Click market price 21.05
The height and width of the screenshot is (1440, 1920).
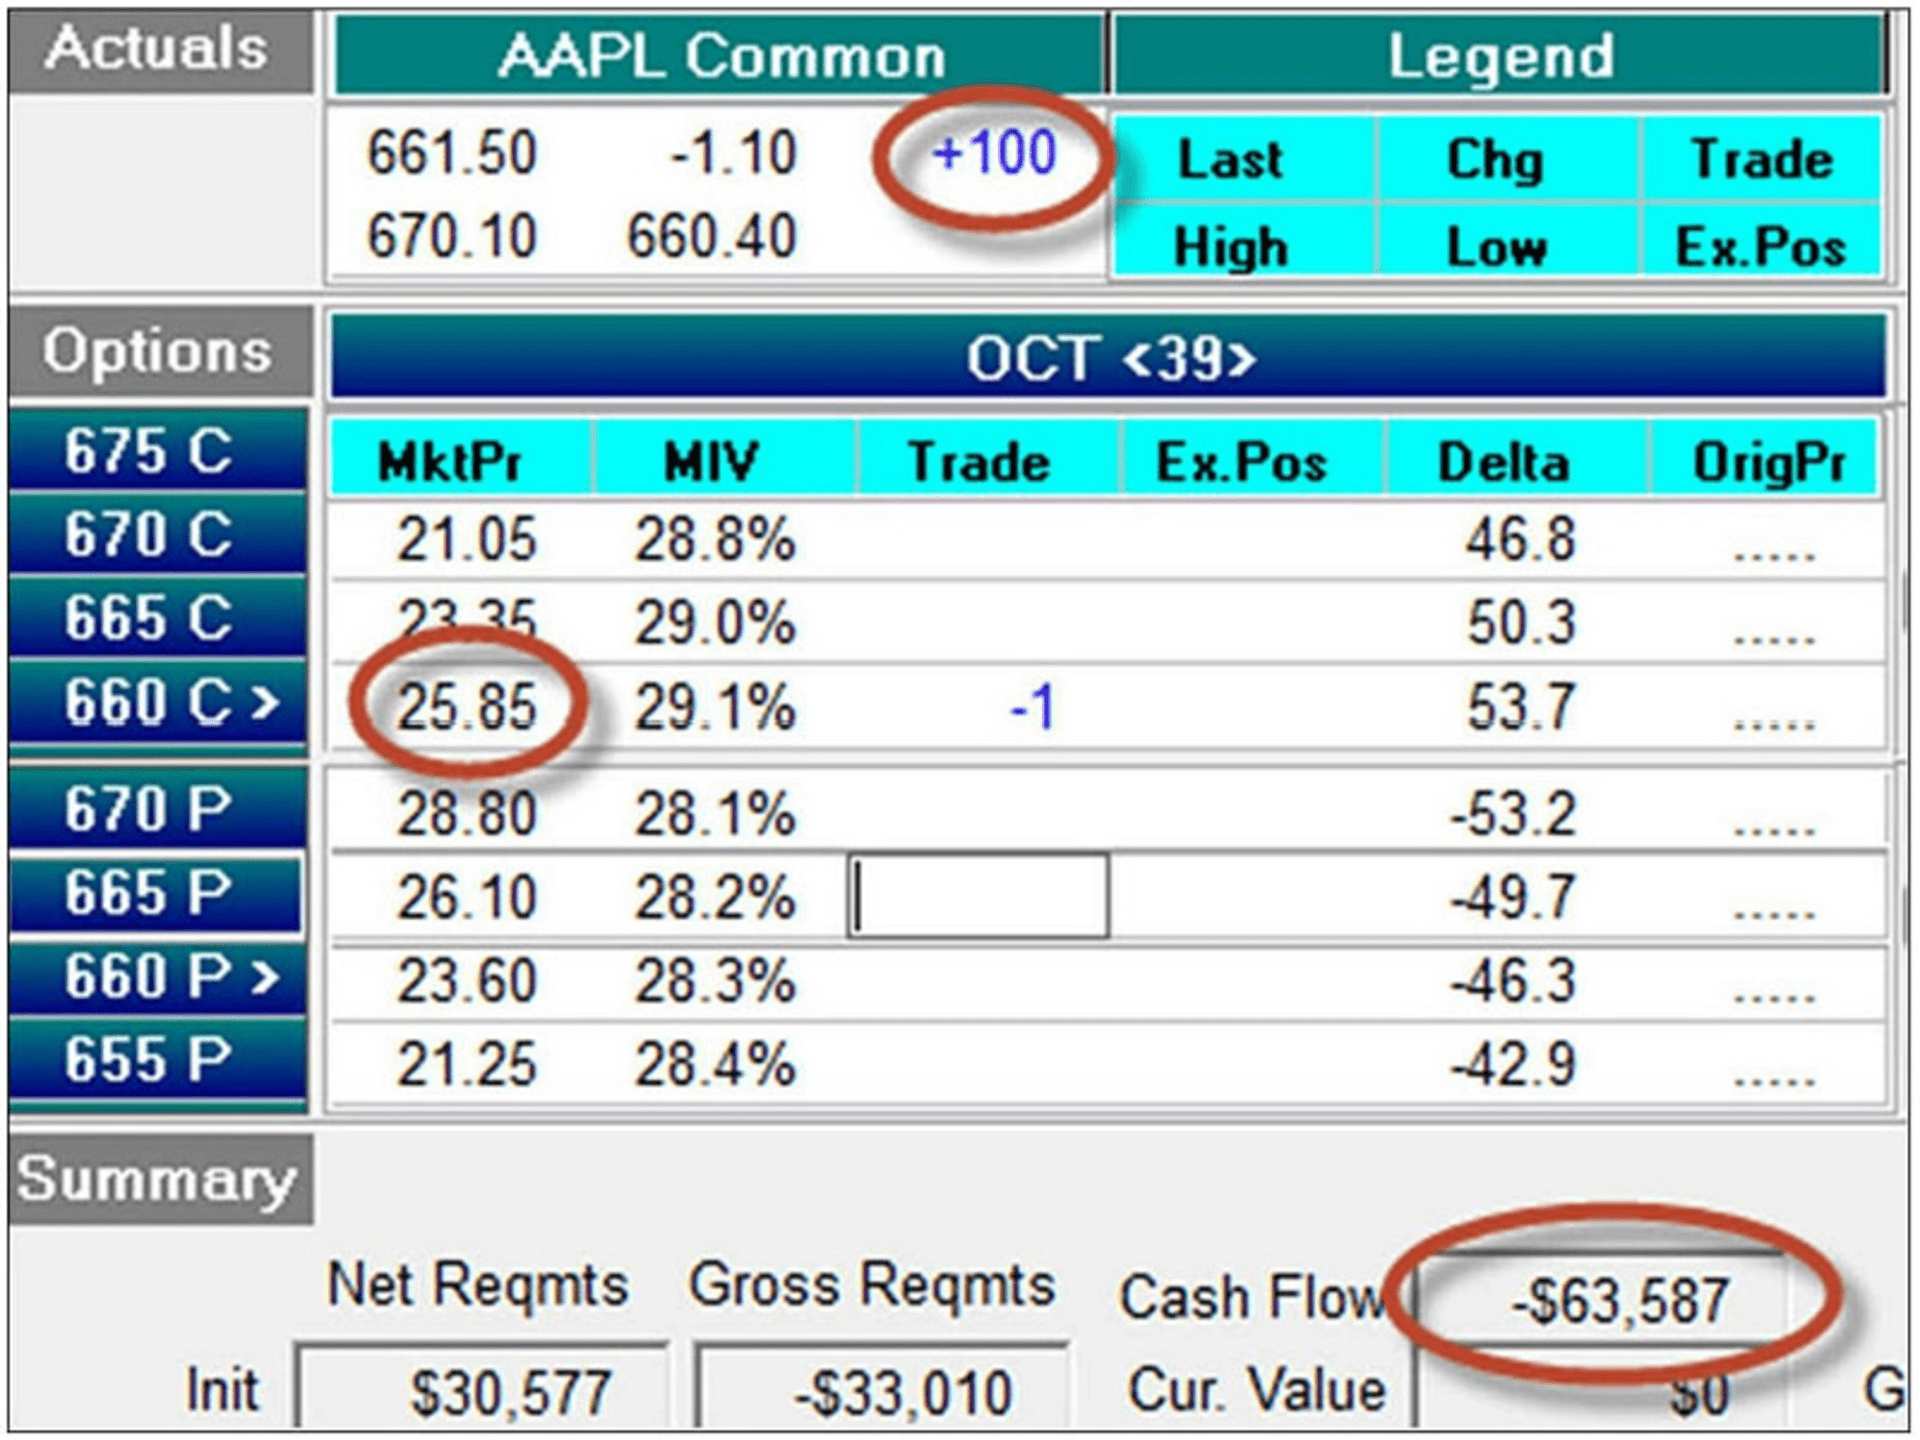(x=466, y=540)
